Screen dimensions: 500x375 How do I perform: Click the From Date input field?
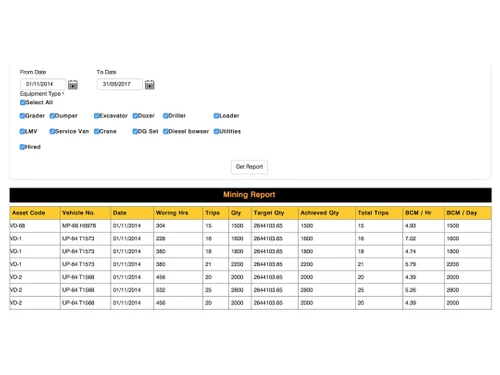(x=43, y=84)
